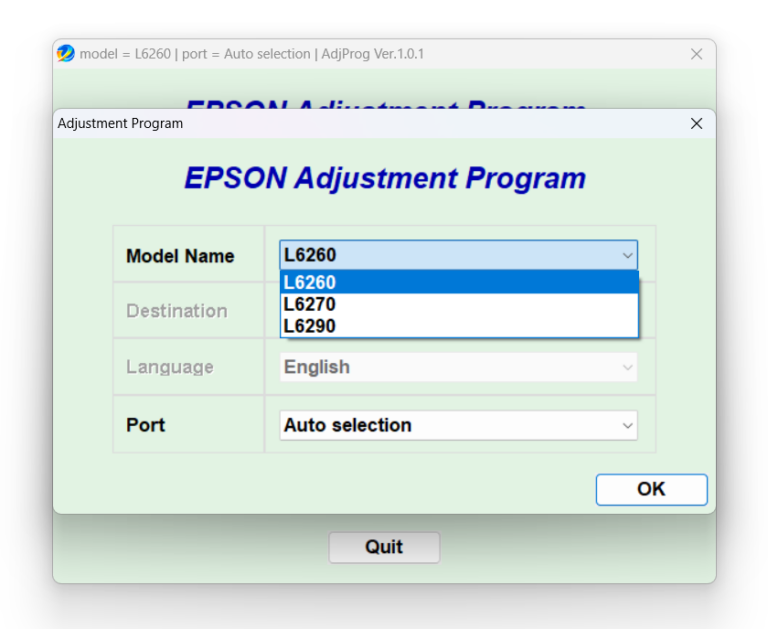Click the main window title showing model = L6260
The image size is (768, 629).
click(x=252, y=54)
